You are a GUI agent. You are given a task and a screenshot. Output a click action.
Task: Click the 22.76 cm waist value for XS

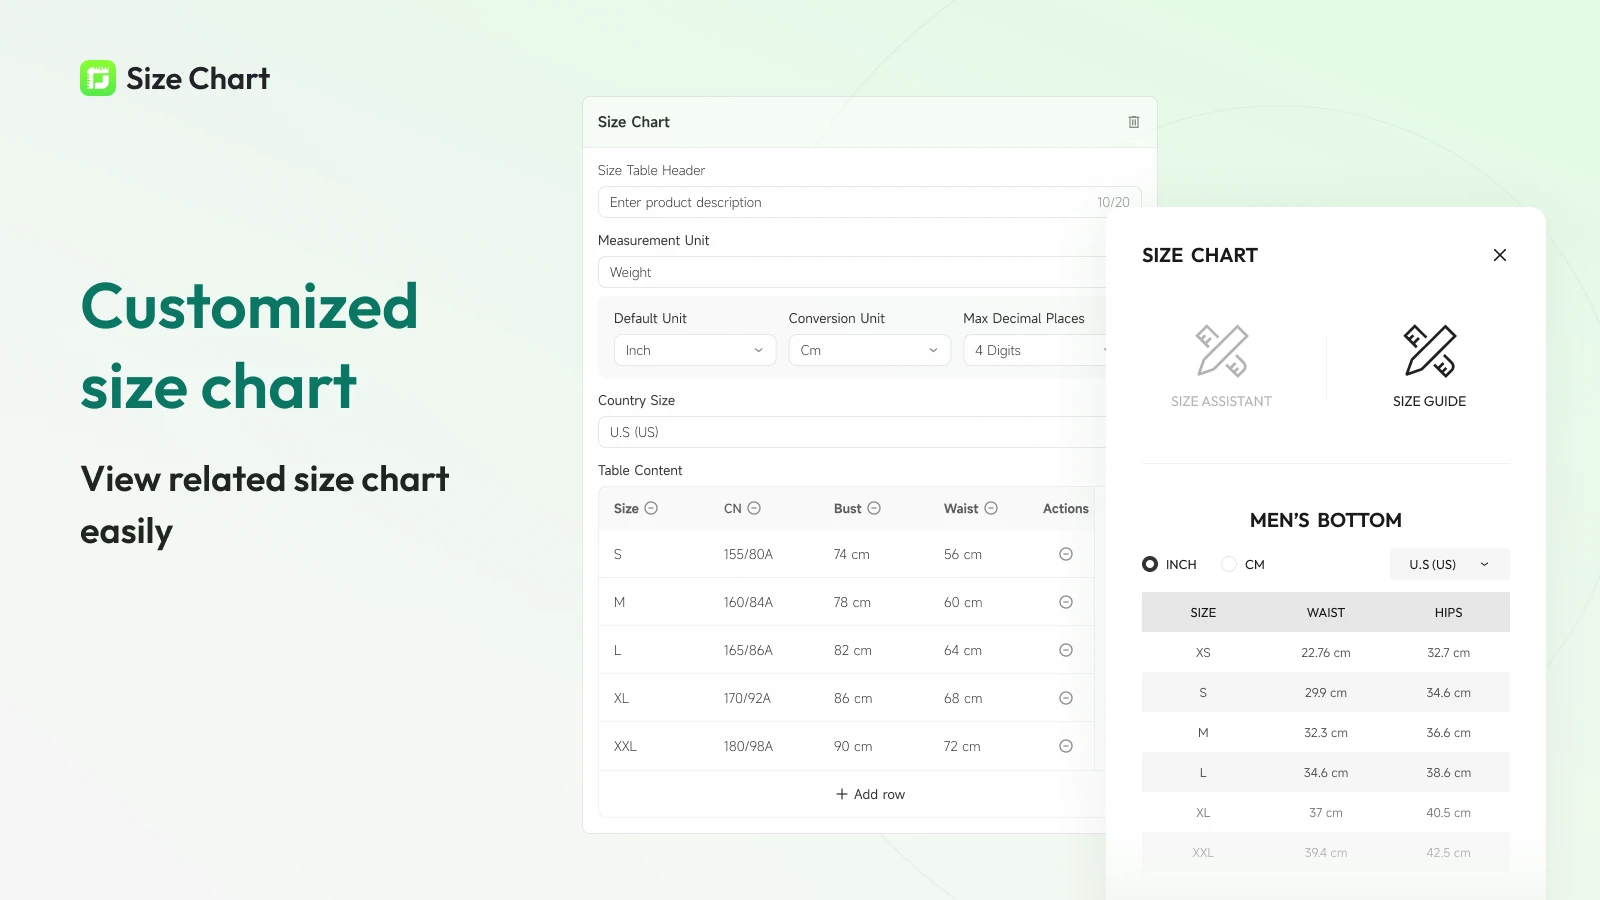[x=1325, y=653]
